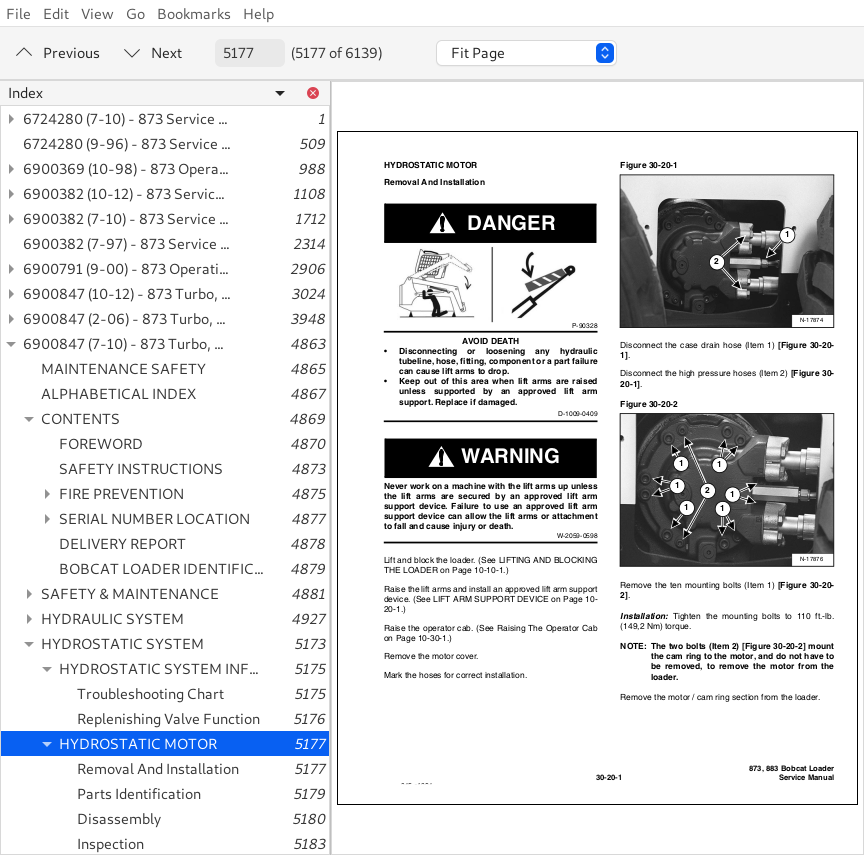
Task: Open the View menu
Action: coord(97,14)
